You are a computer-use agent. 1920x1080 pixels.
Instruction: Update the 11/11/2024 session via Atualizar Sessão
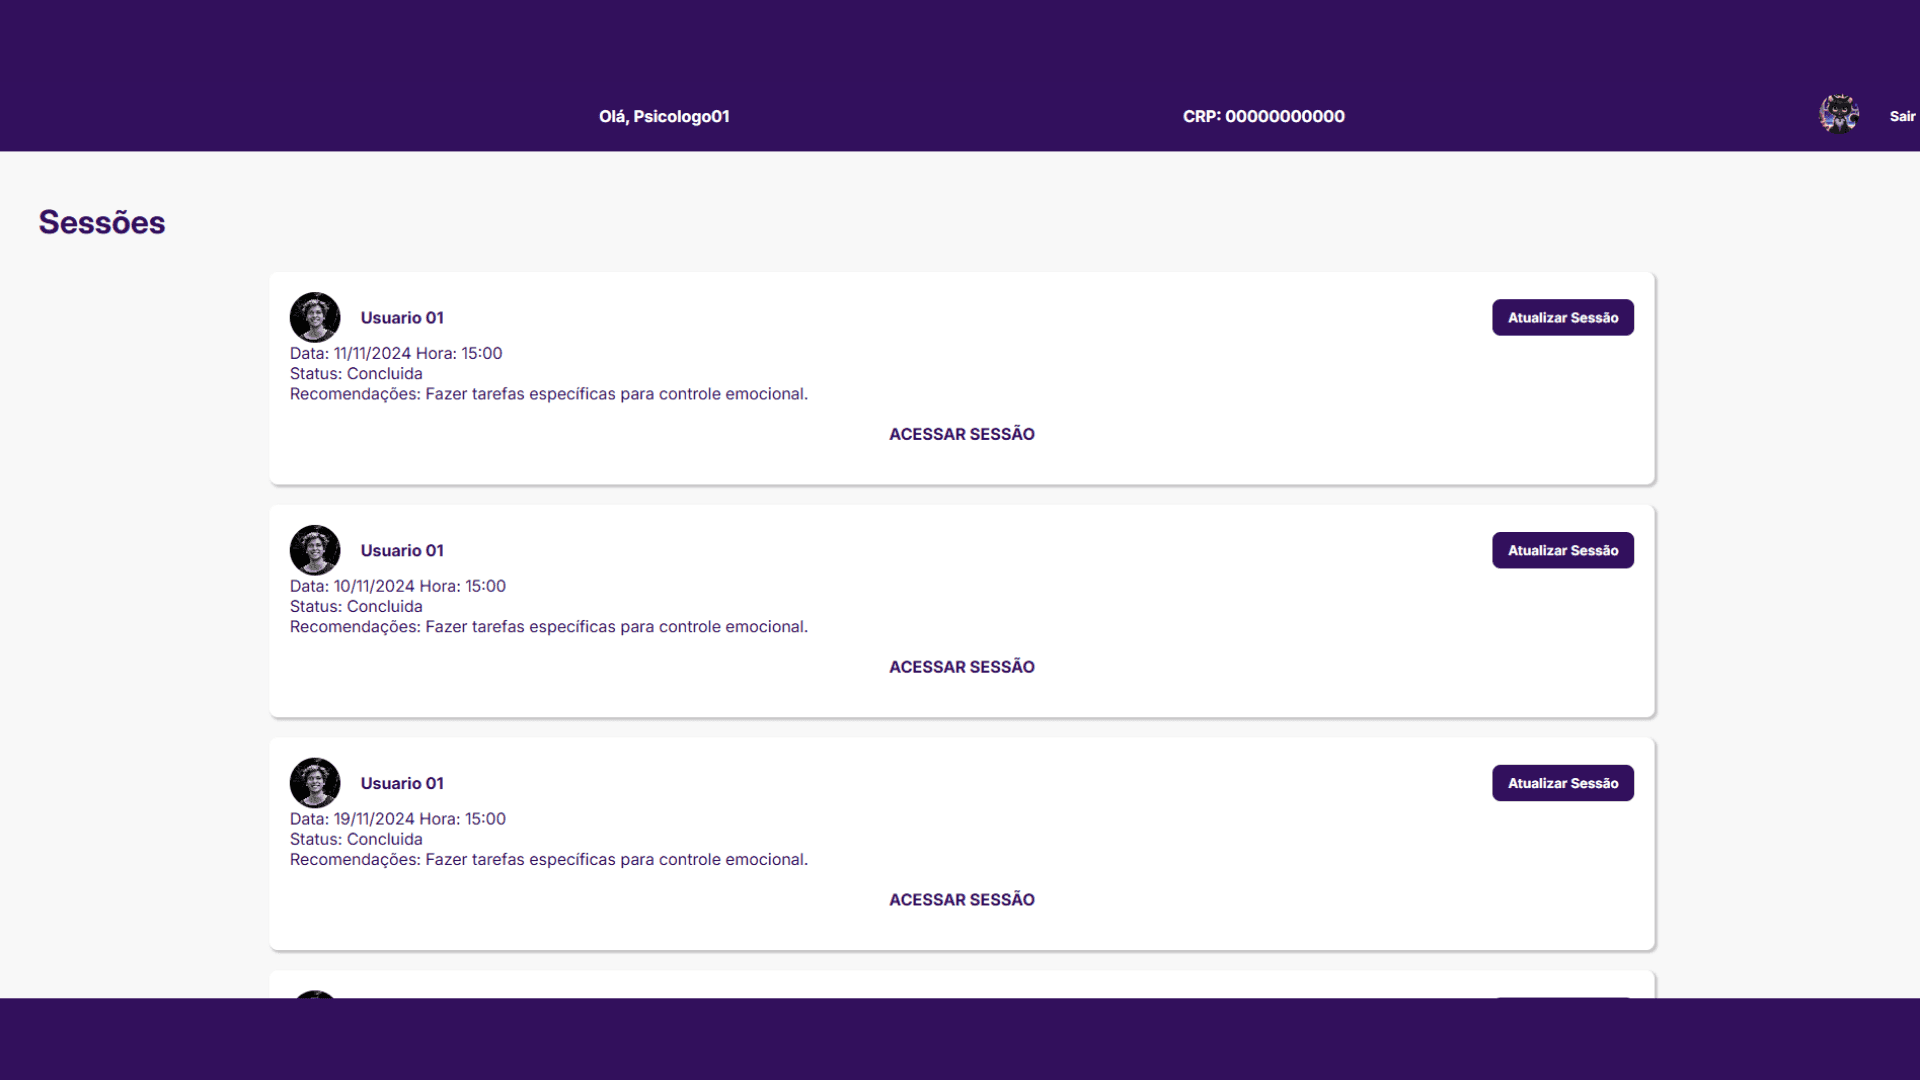[x=1563, y=317]
